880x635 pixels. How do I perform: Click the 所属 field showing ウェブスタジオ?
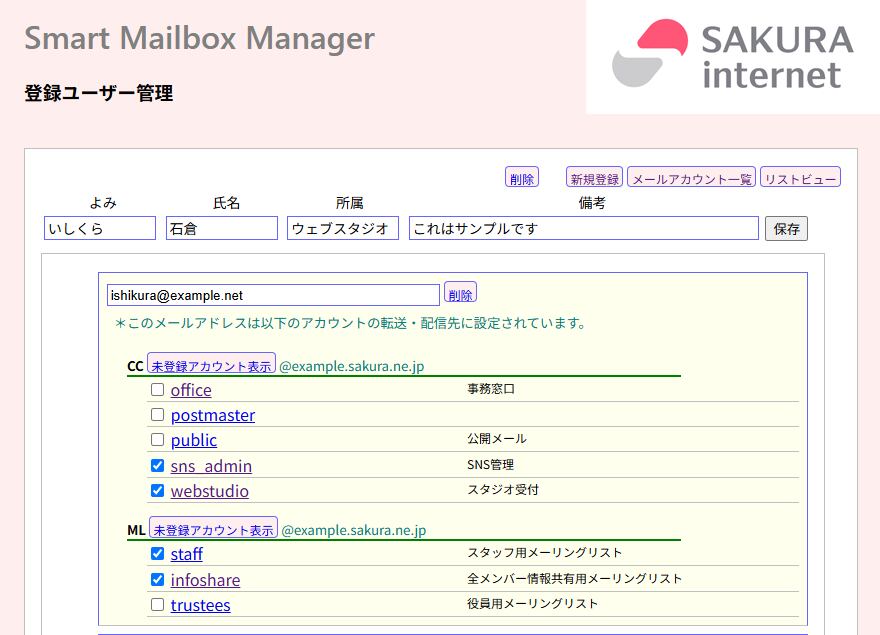342,229
